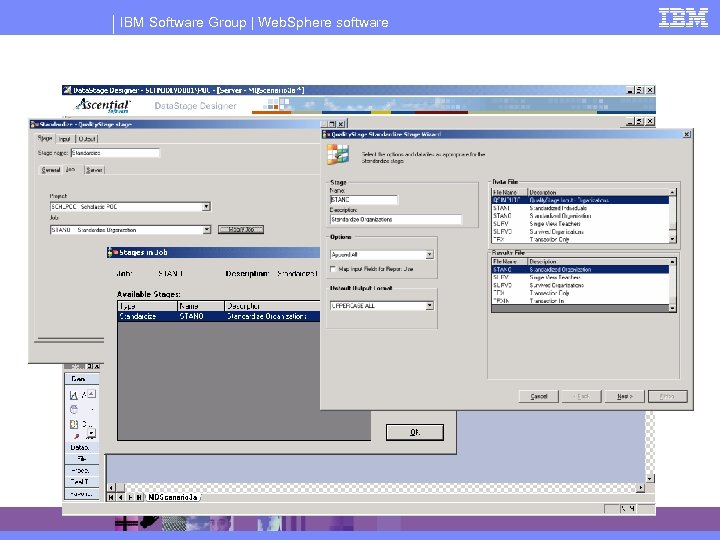Open the General sub-tab
The image size is (720, 540).
[x=51, y=170]
